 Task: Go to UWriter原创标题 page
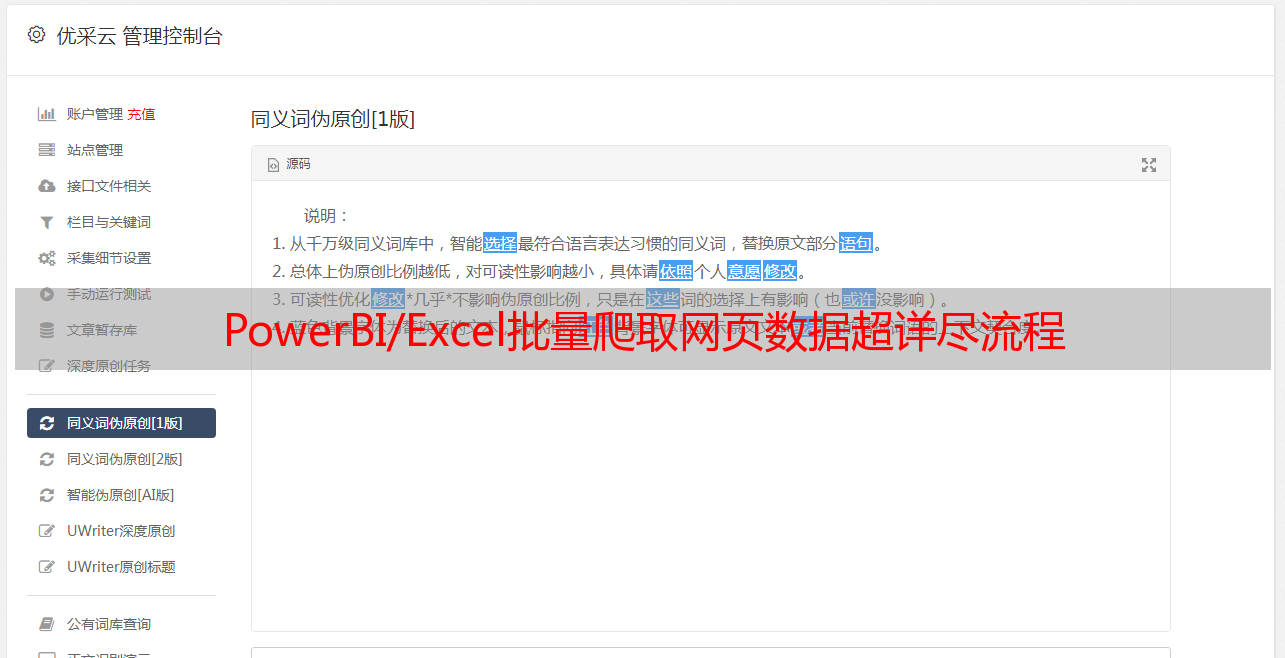[x=121, y=567]
